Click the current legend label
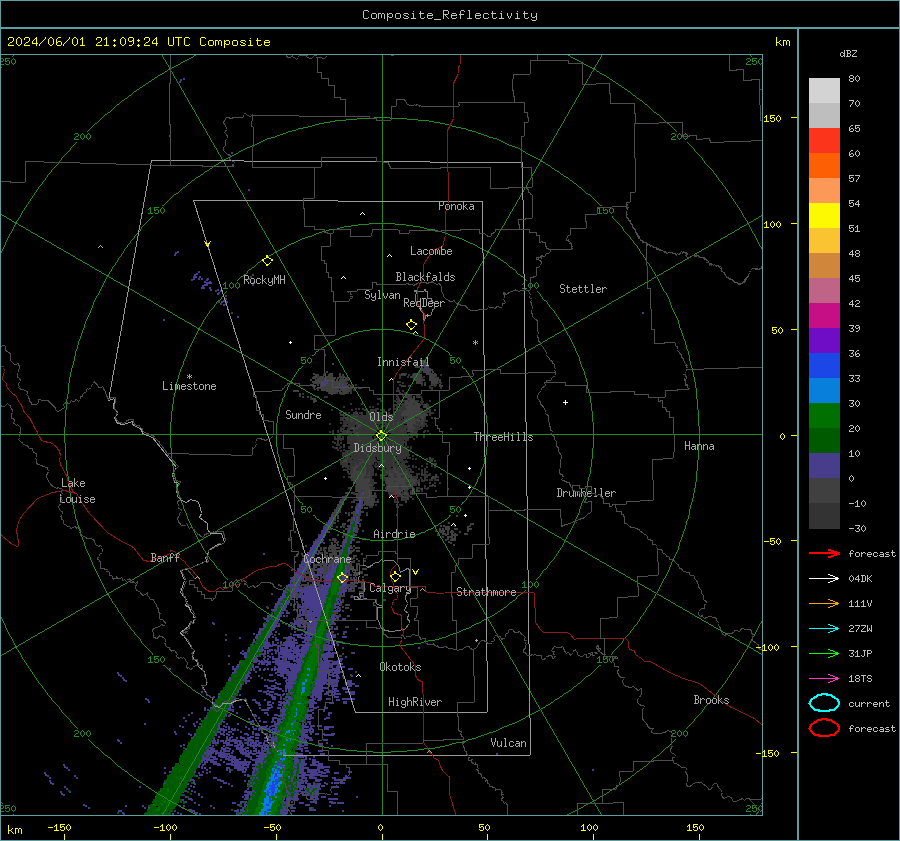Image resolution: width=900 pixels, height=841 pixels. click(868, 703)
